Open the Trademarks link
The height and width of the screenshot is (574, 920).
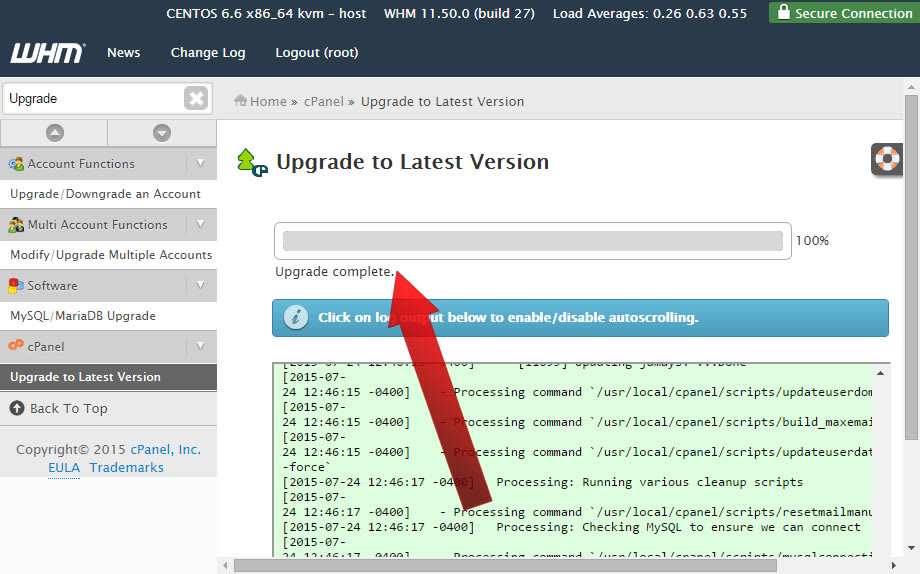tap(127, 468)
